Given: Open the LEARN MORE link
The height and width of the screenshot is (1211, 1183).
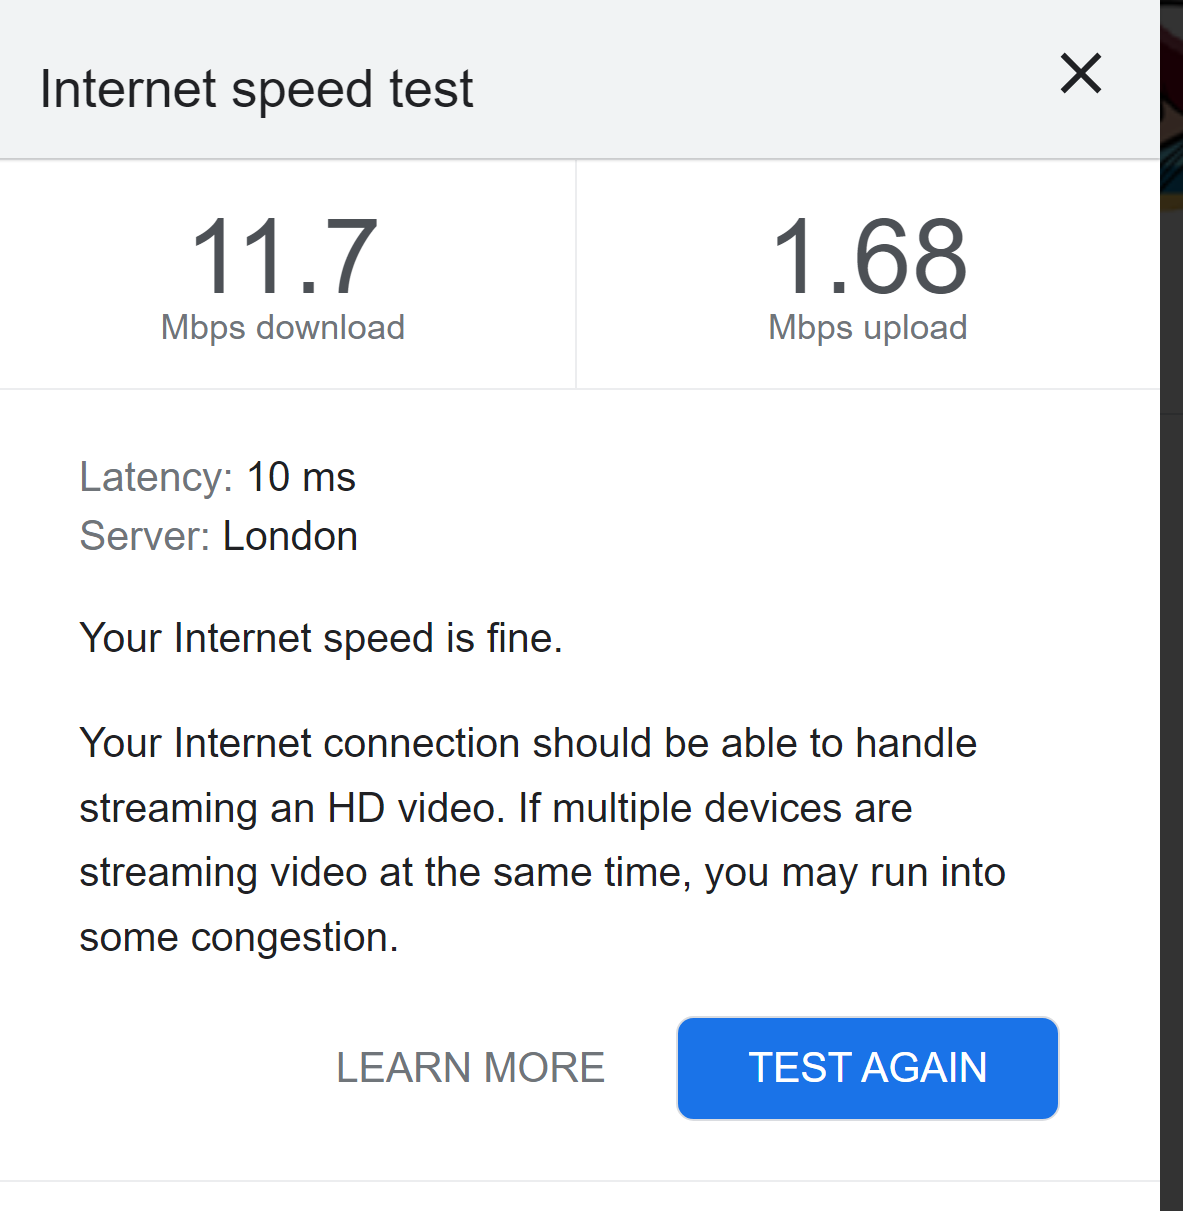Looking at the screenshot, I should click(470, 1067).
